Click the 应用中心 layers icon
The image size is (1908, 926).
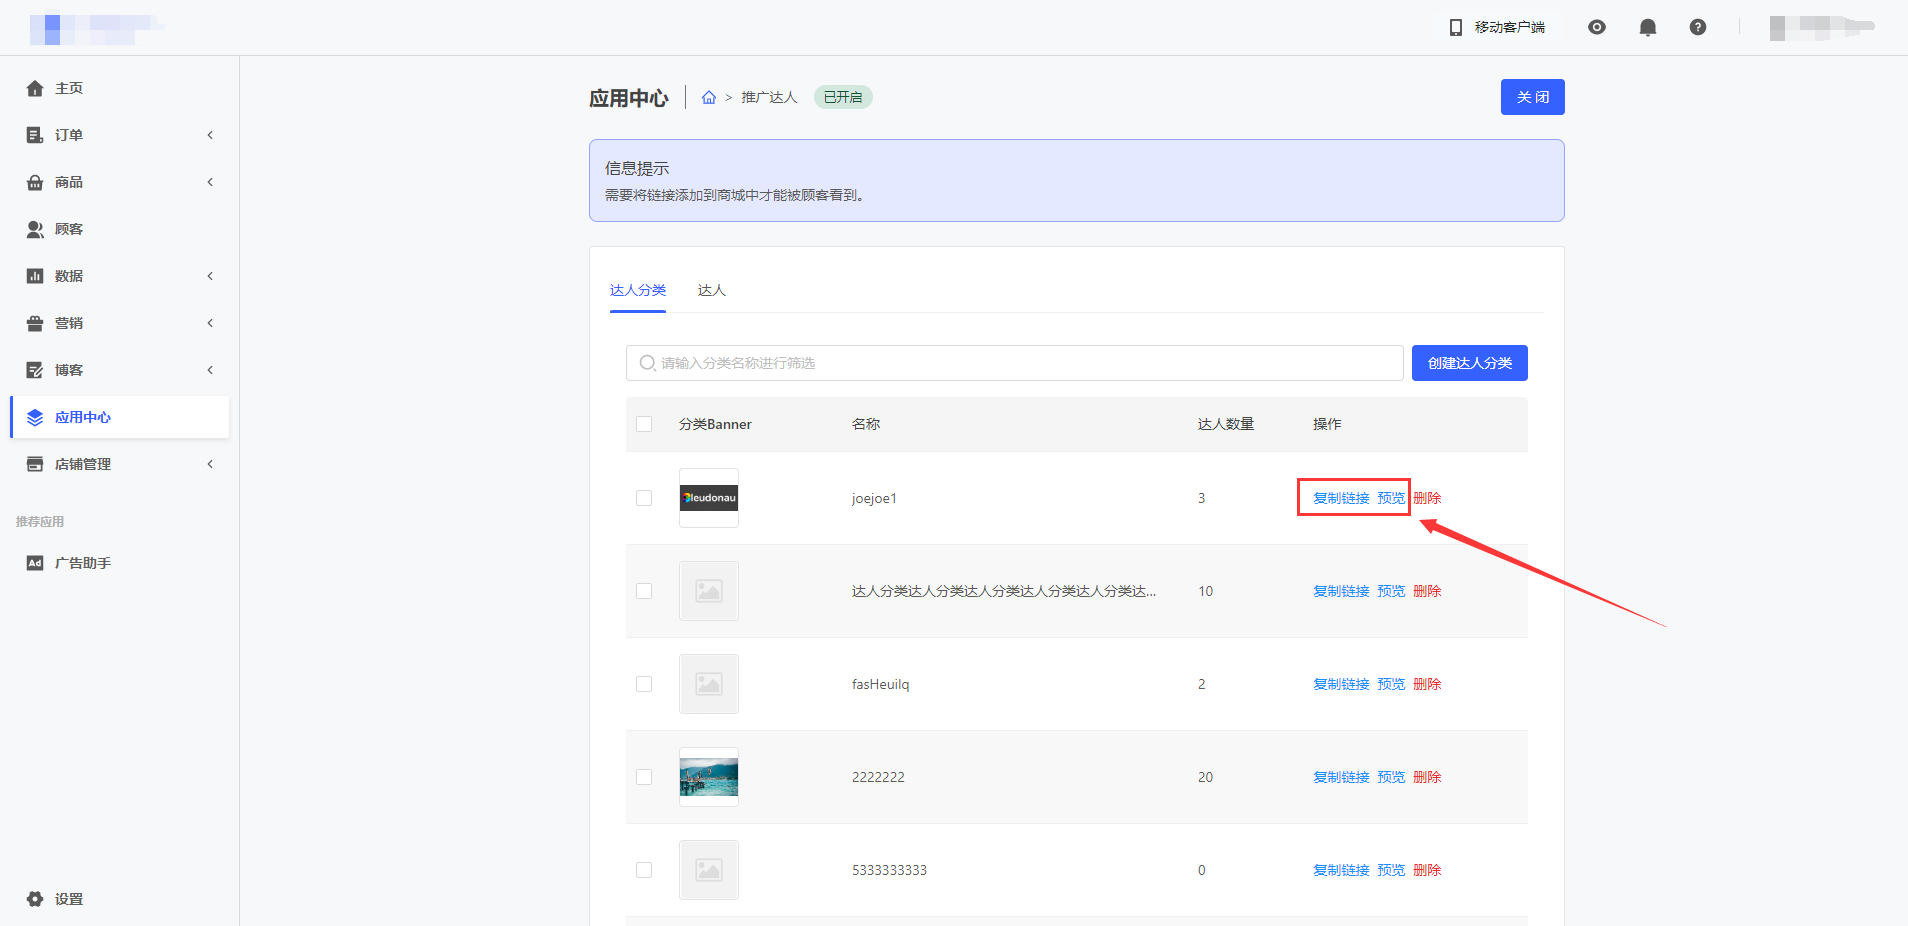point(35,417)
